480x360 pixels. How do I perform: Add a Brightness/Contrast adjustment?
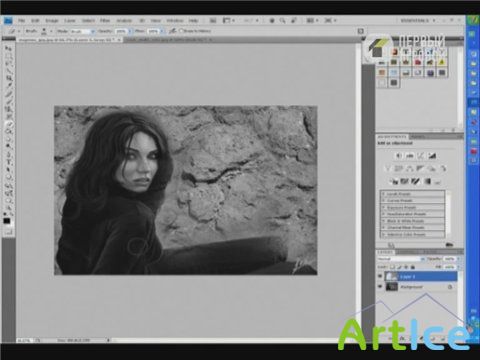click(398, 156)
